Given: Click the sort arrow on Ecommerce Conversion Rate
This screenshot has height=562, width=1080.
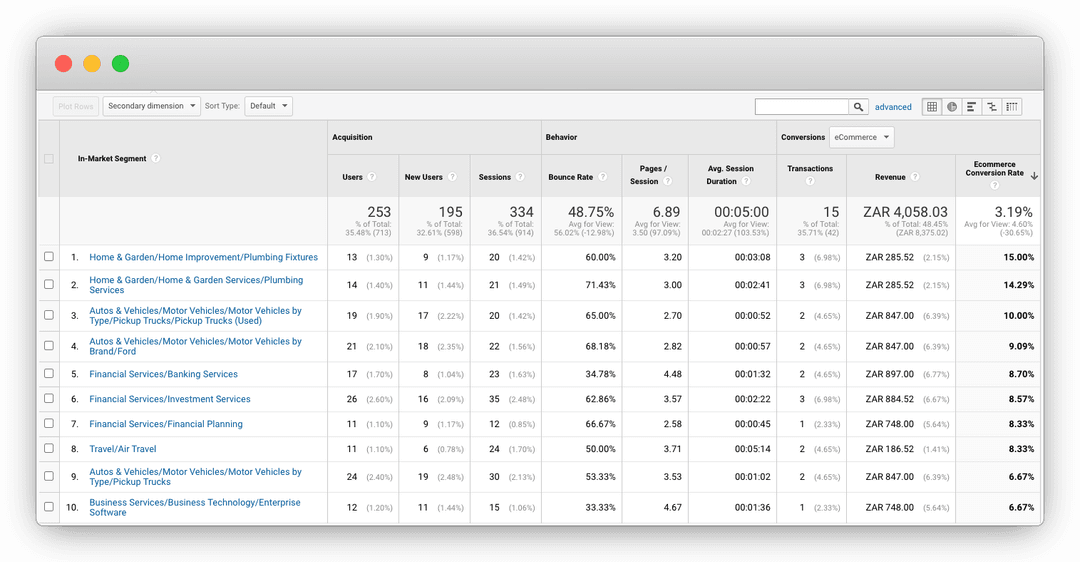Looking at the screenshot, I should tap(1034, 176).
